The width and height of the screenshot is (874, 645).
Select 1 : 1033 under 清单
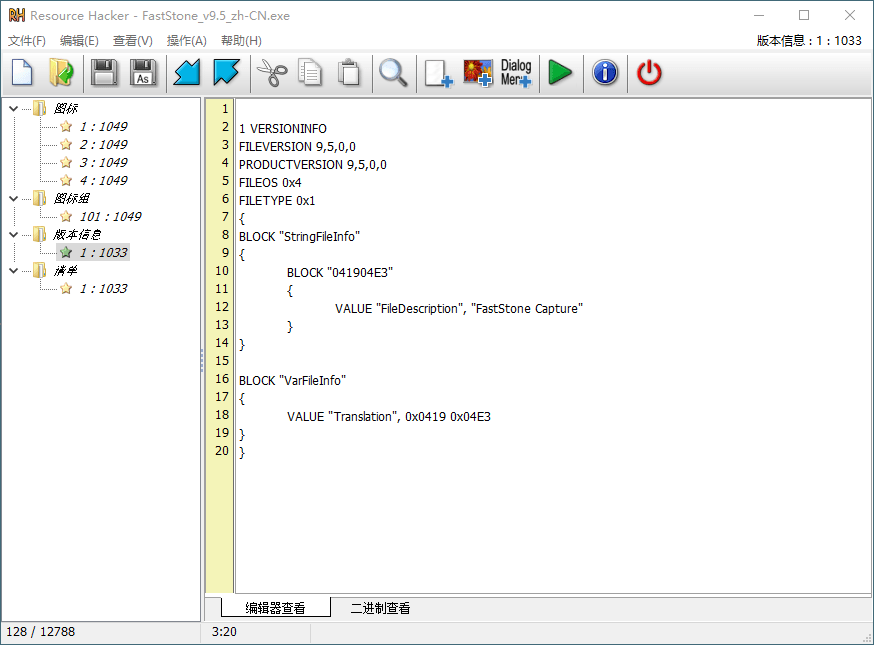[x=104, y=288]
